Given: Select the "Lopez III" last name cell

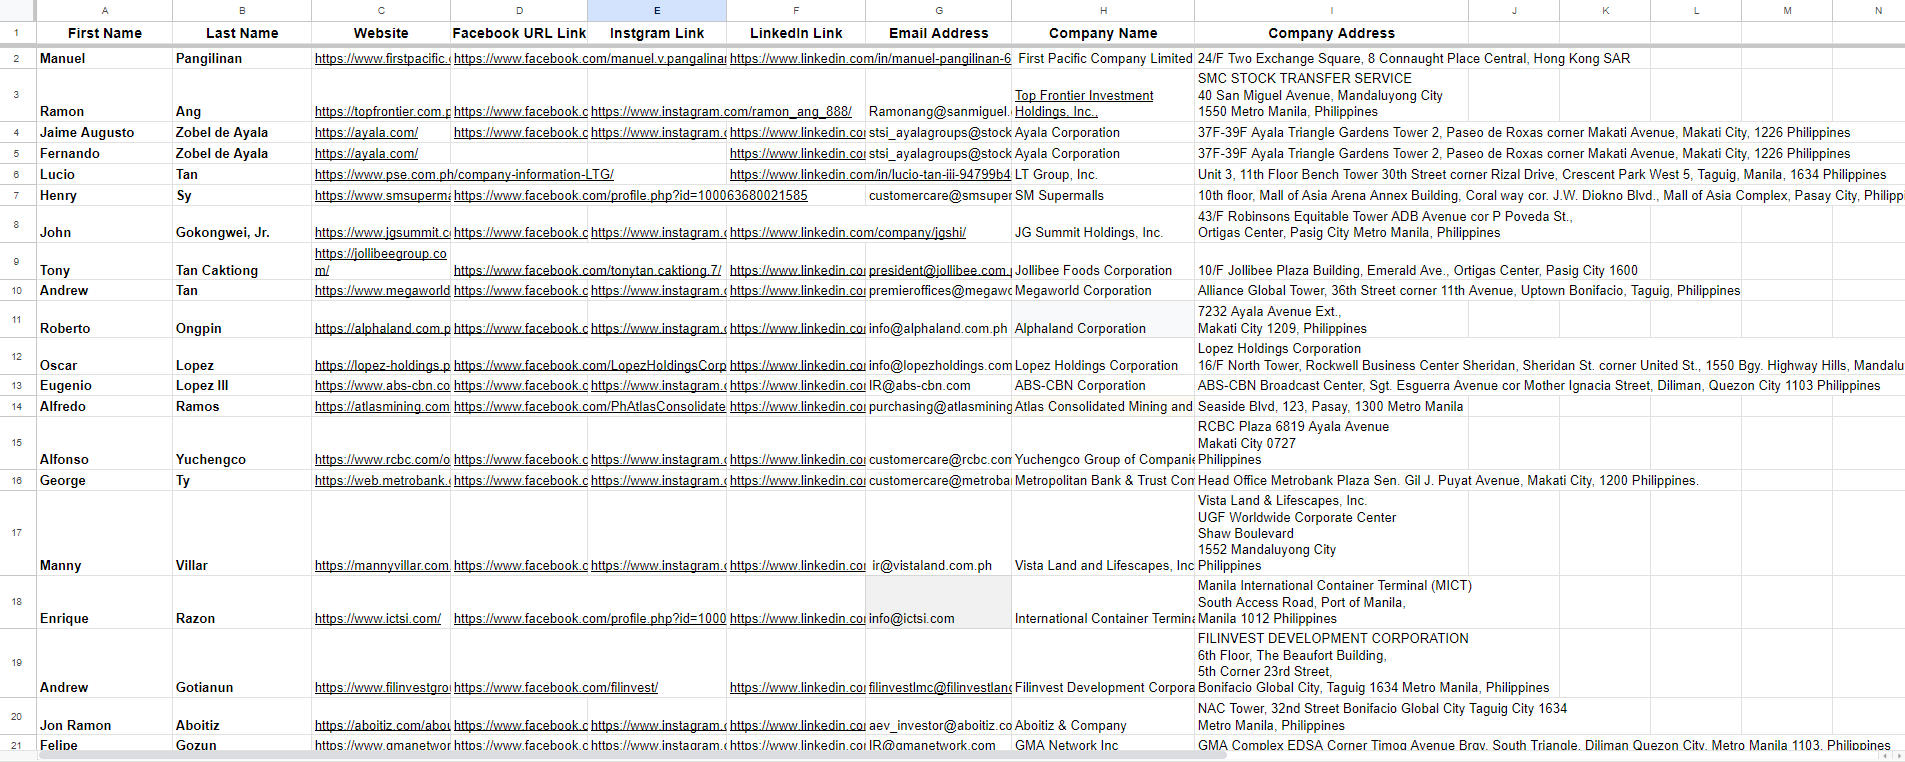Looking at the screenshot, I should pyautogui.click(x=242, y=386).
